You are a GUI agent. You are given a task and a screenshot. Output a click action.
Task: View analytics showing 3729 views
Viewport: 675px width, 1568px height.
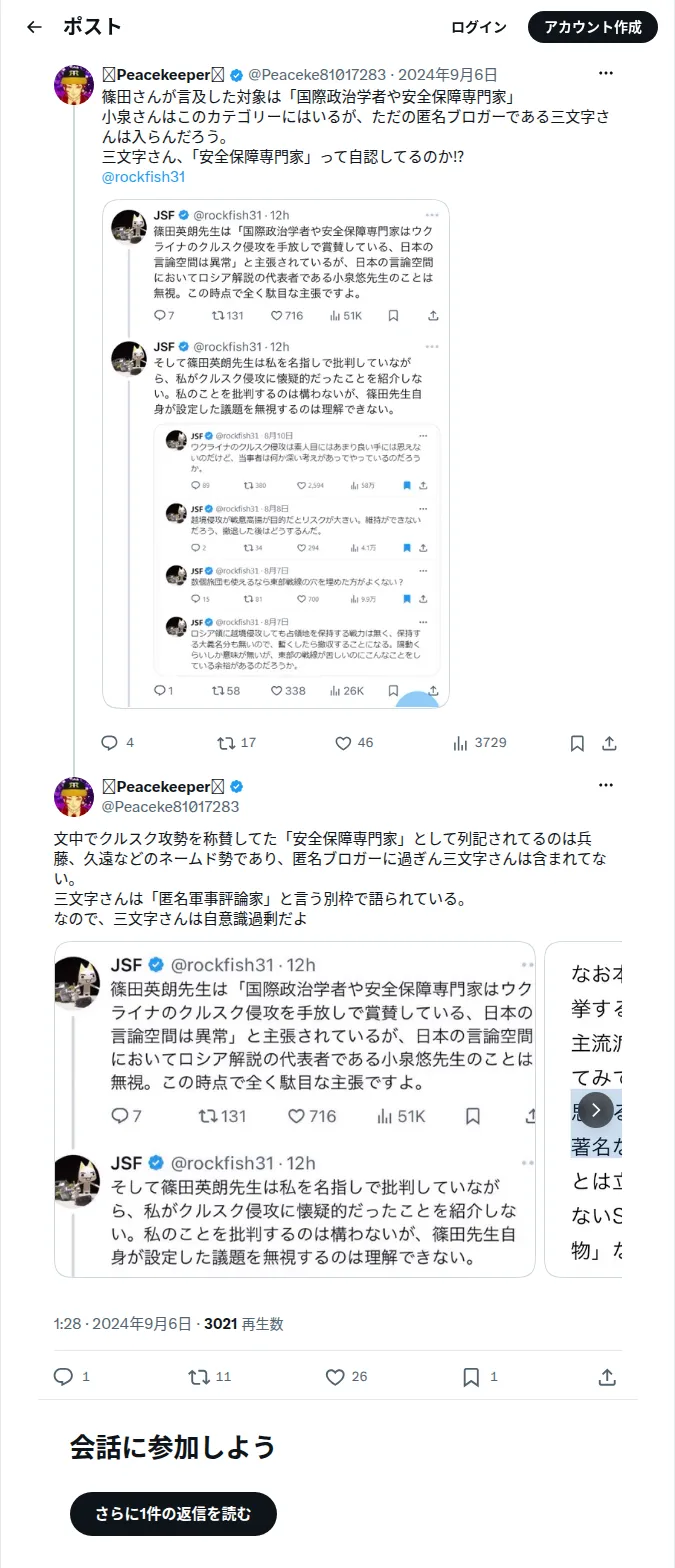pyautogui.click(x=480, y=743)
